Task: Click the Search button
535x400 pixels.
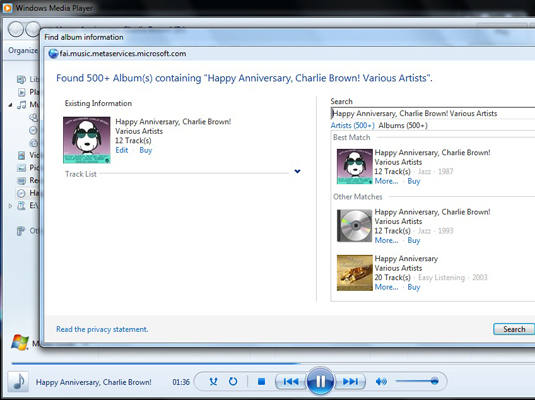Action: click(x=514, y=329)
